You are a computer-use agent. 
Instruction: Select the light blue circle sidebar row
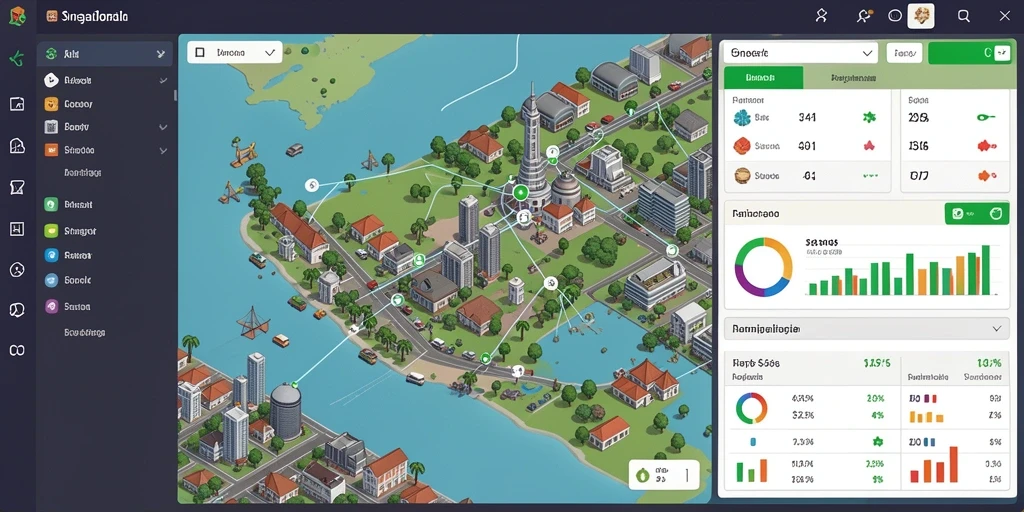coord(106,280)
